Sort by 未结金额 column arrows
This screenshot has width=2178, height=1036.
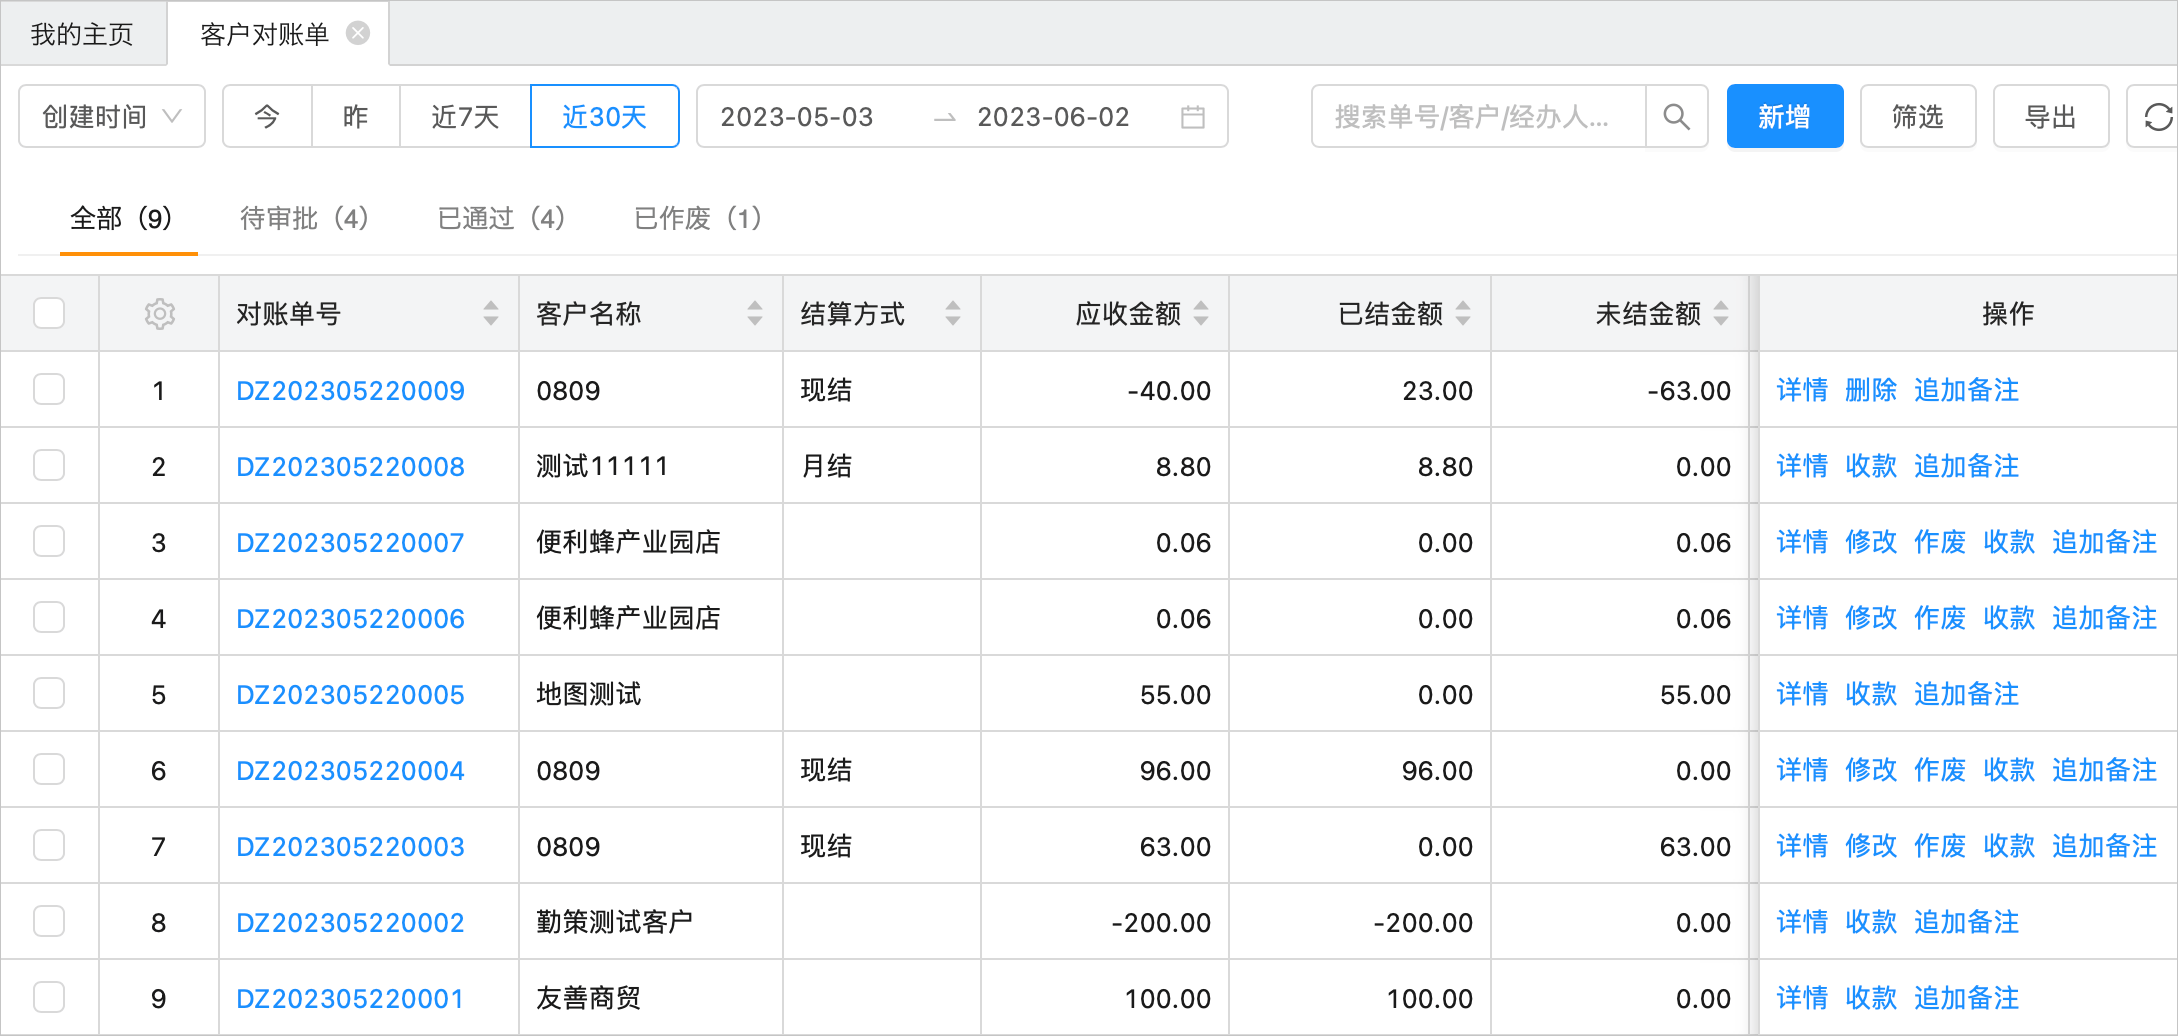point(1721,314)
